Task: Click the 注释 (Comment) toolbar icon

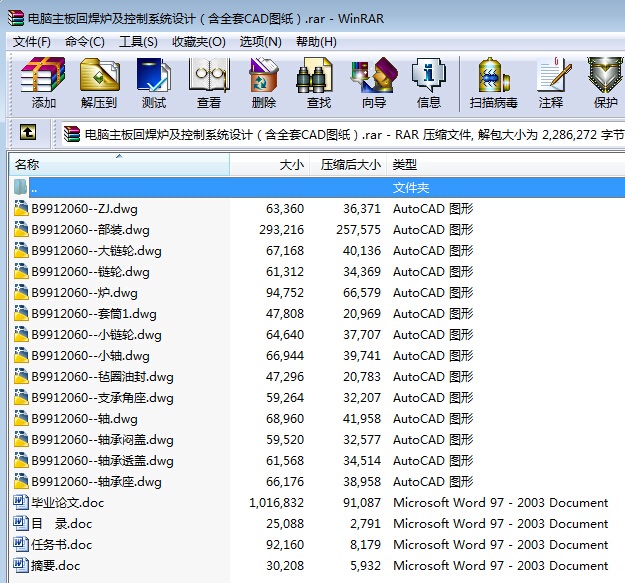Action: [553, 75]
